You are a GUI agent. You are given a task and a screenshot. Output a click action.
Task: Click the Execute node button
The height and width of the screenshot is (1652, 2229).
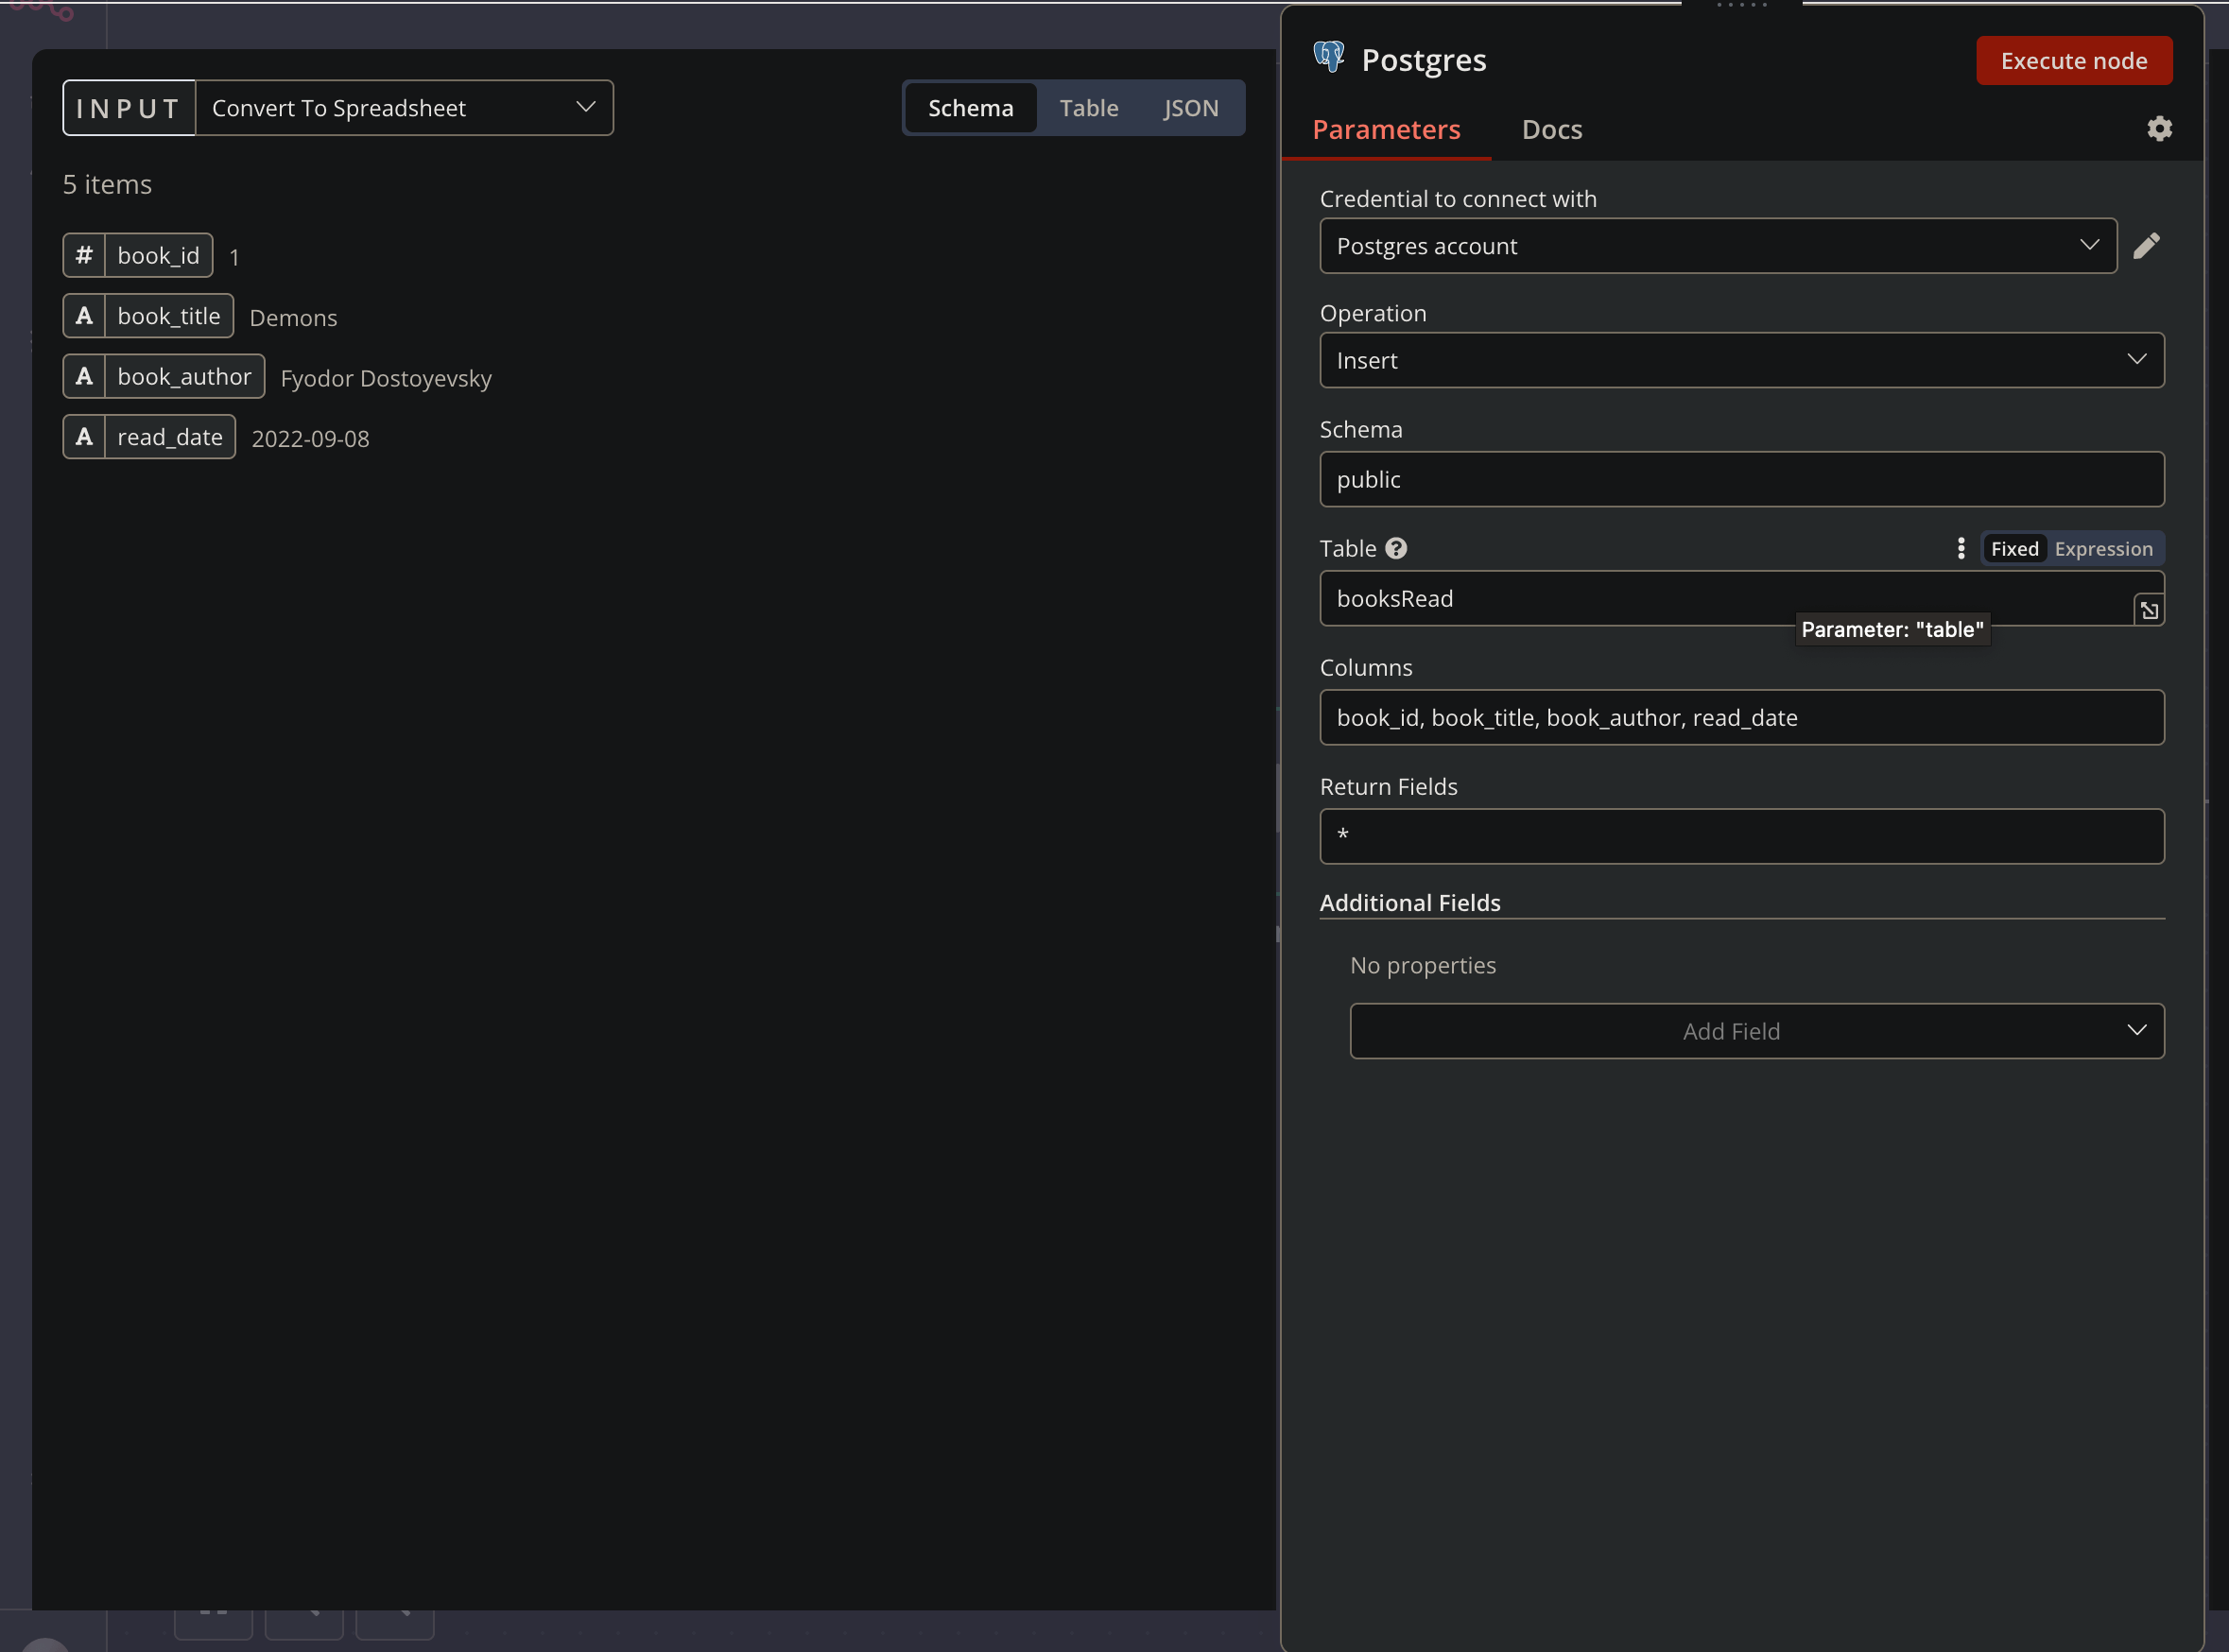point(2074,60)
